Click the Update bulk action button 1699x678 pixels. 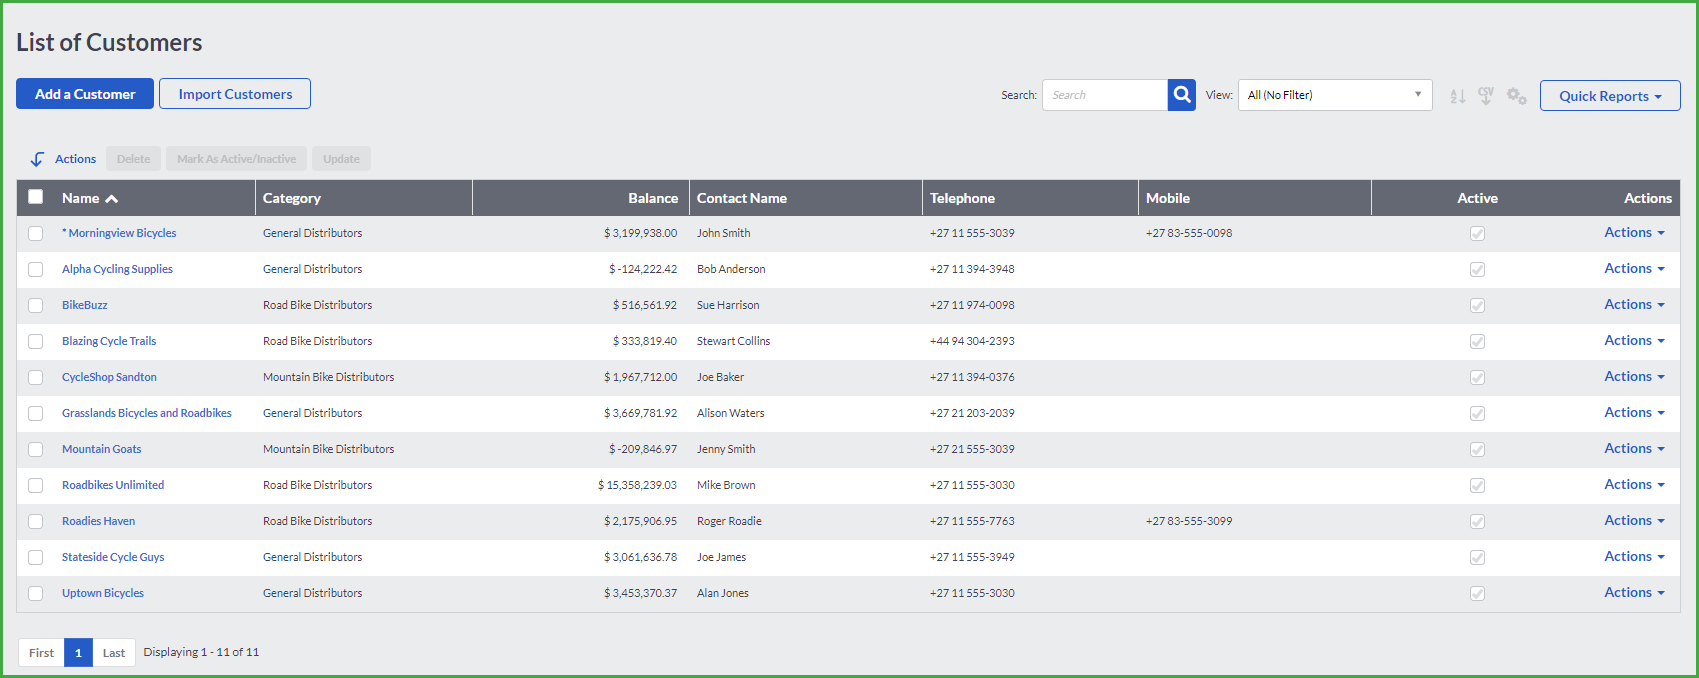[x=341, y=159]
